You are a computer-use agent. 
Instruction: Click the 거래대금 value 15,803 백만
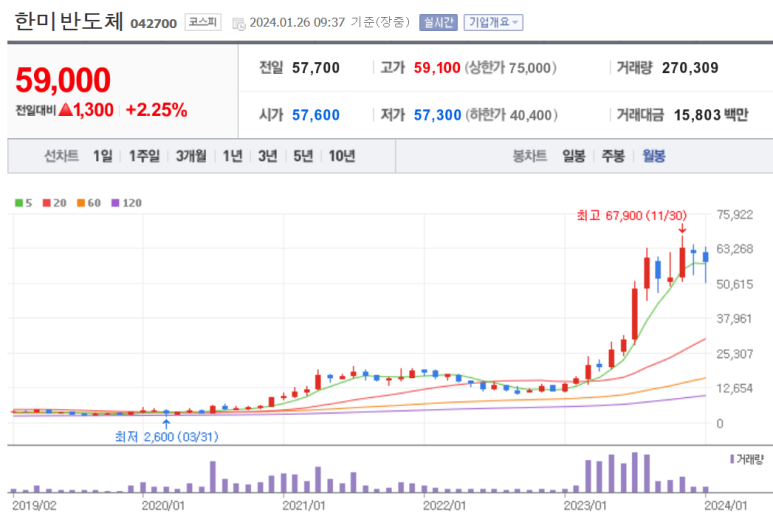[711, 115]
